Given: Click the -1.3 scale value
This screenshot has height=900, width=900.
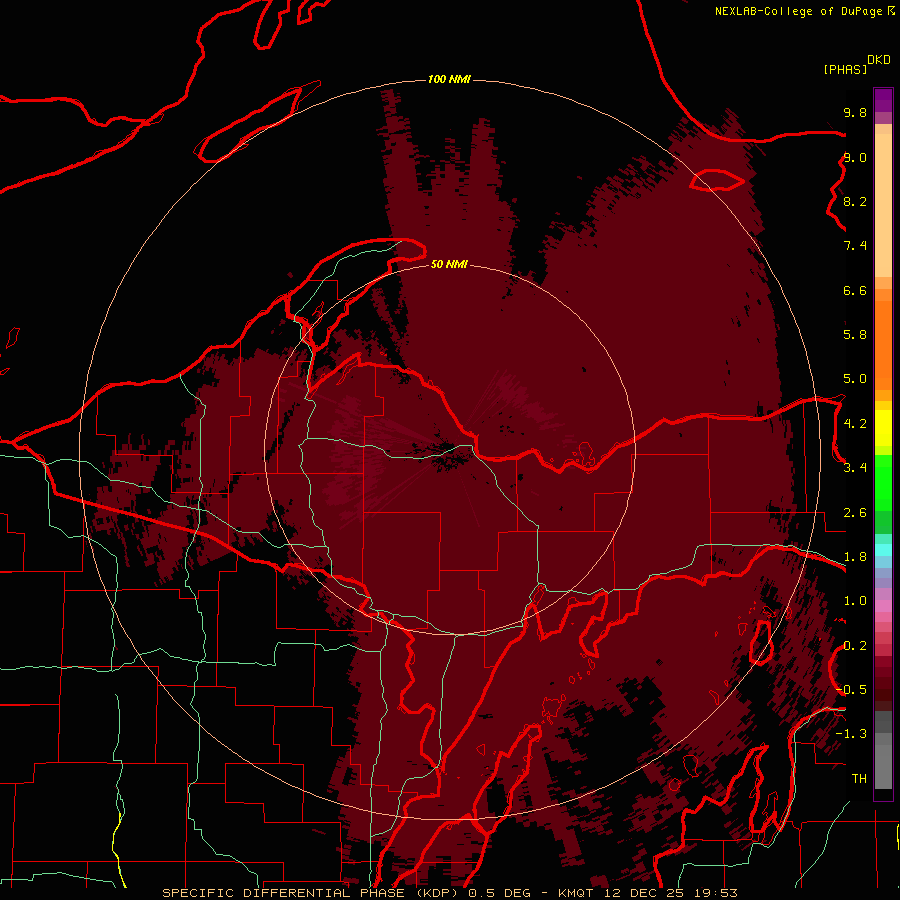Looking at the screenshot, I should (851, 734).
